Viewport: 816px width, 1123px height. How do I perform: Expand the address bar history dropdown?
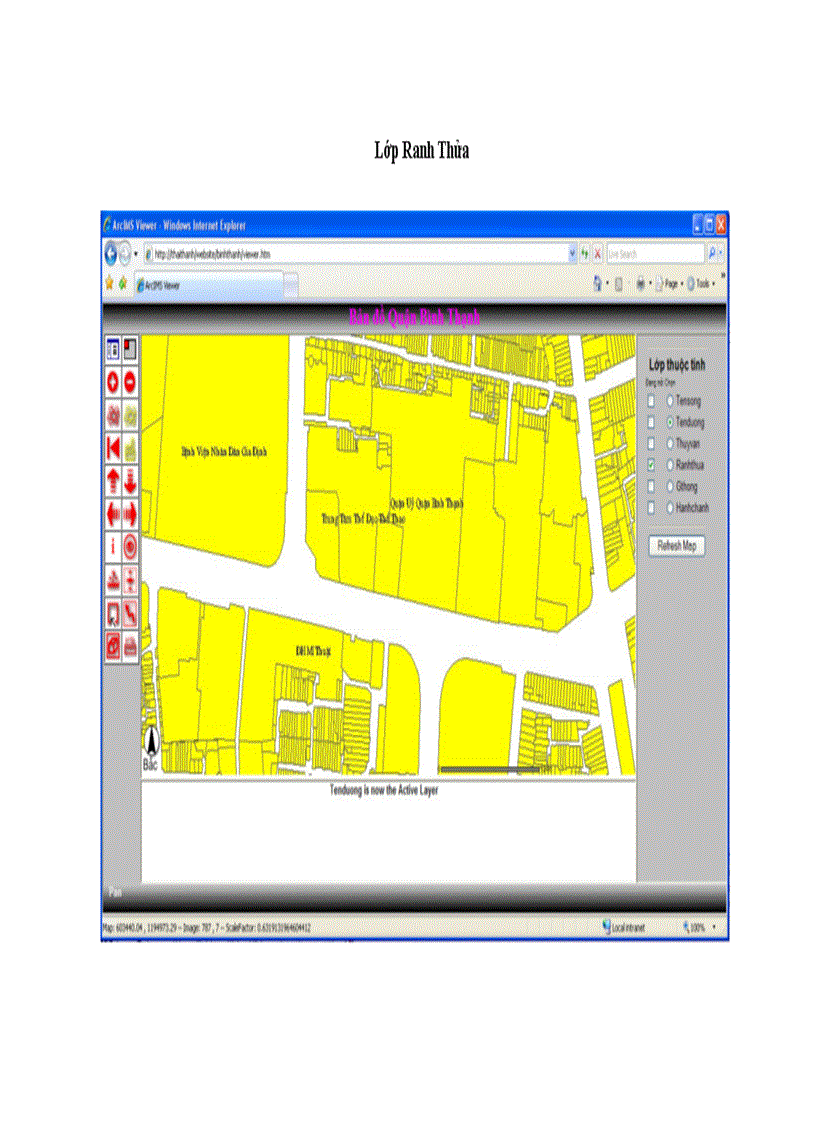pyautogui.click(x=573, y=254)
